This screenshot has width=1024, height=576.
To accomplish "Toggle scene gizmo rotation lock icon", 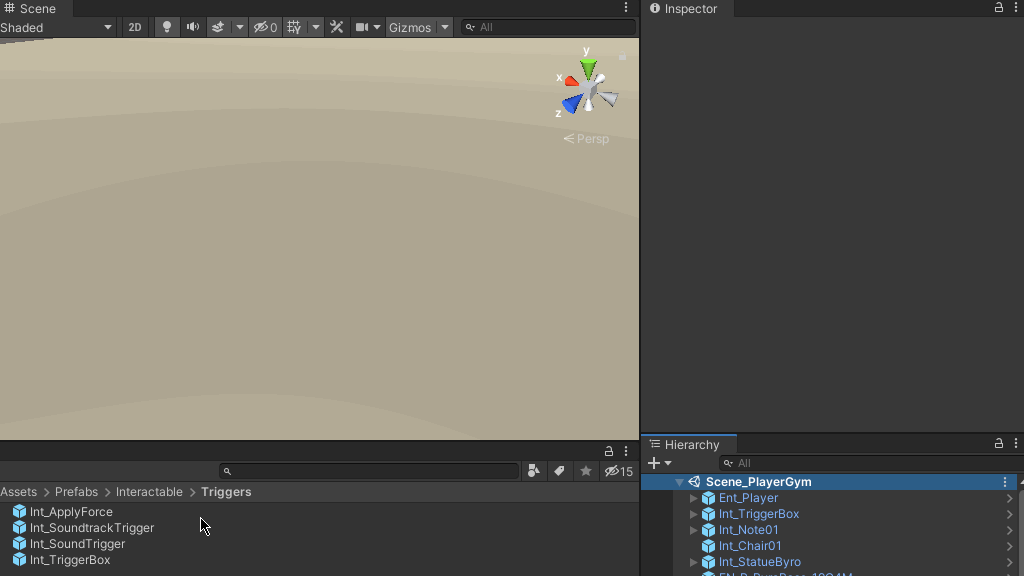I will pyautogui.click(x=622, y=56).
